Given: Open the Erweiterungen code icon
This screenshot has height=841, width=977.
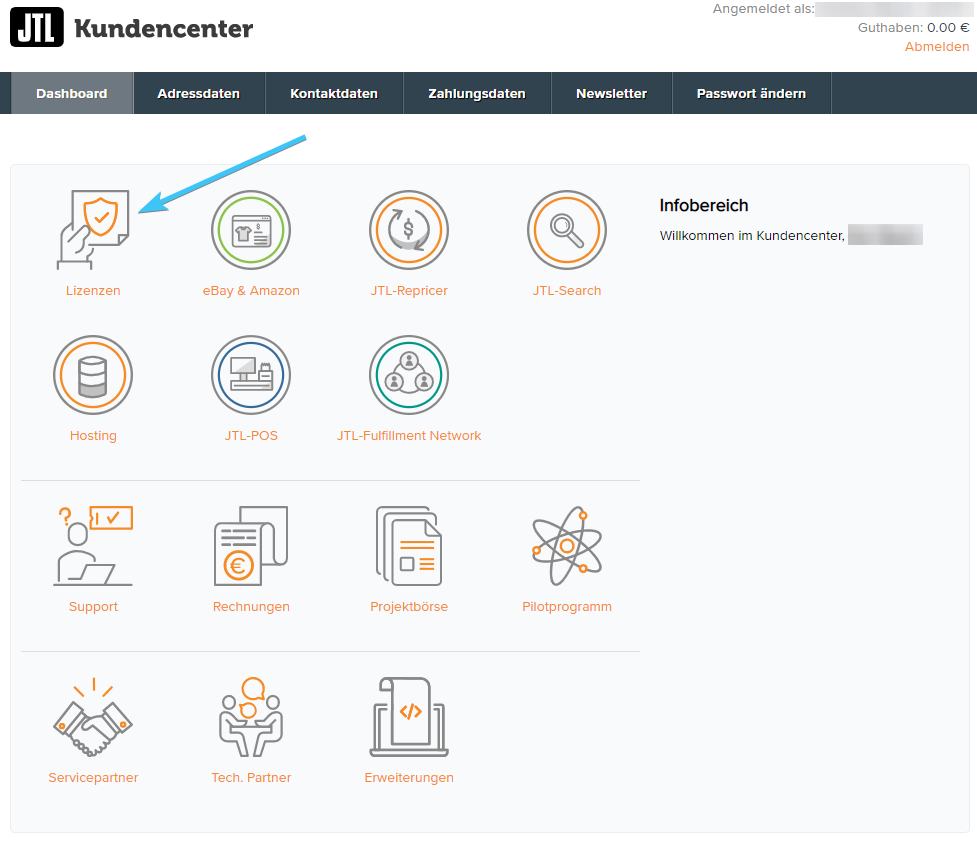Looking at the screenshot, I should coord(409,717).
